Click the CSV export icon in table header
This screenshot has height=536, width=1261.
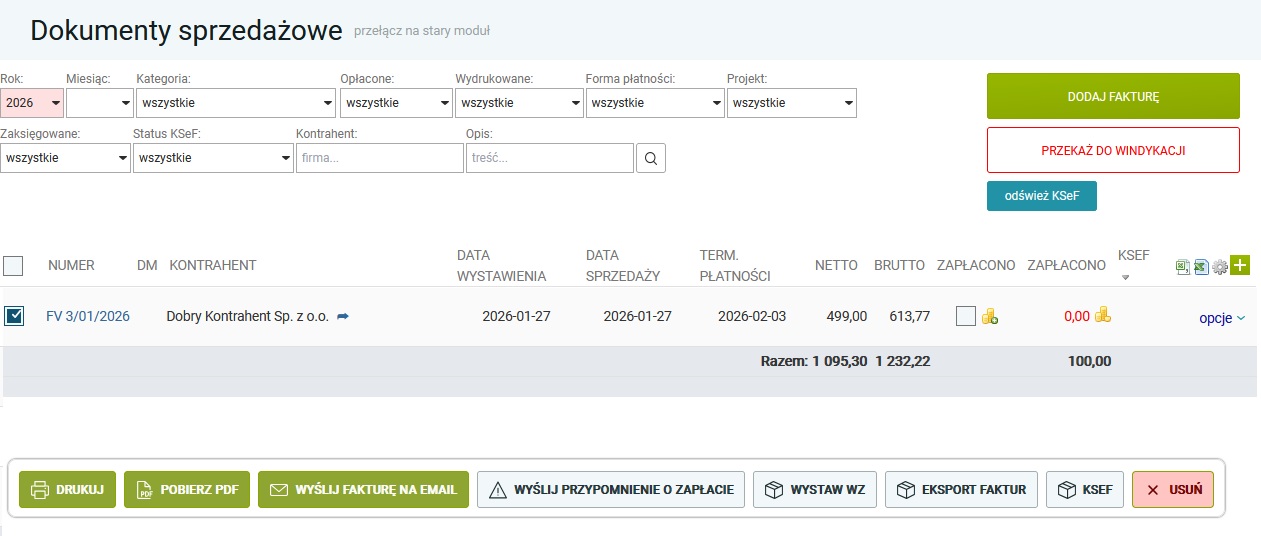pos(1183,266)
